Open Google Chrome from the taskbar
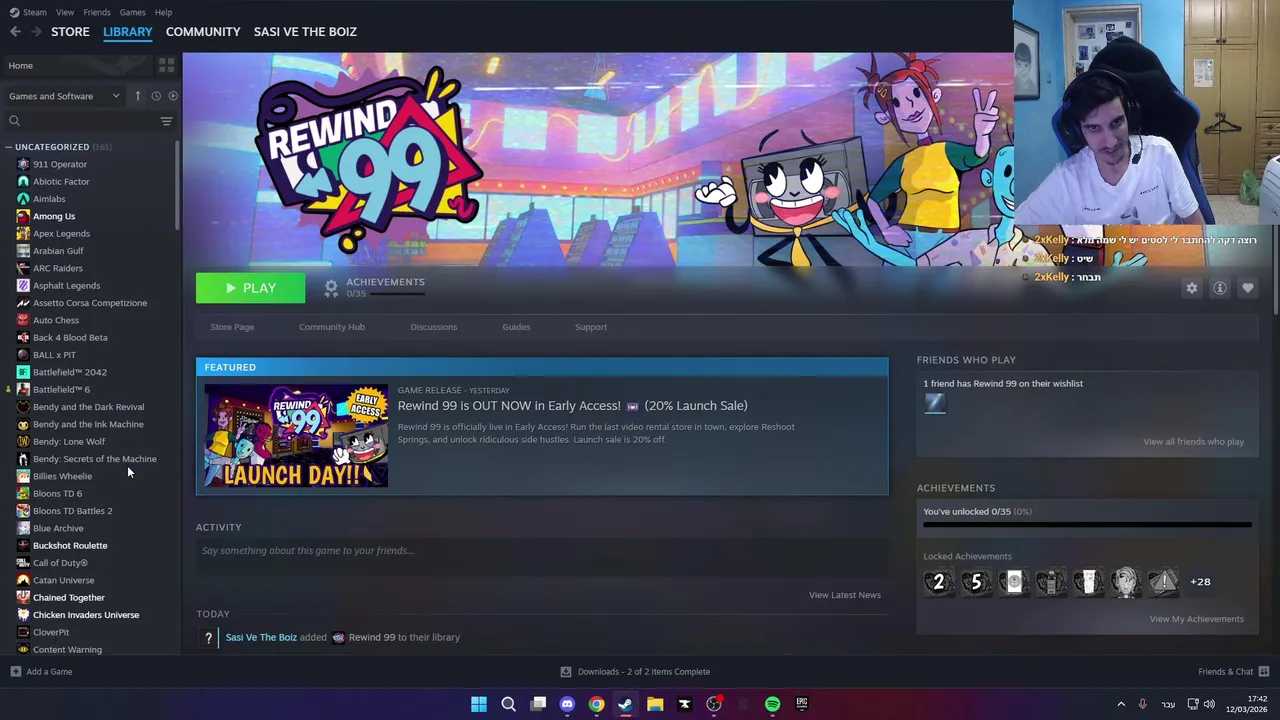1280x720 pixels. [596, 704]
